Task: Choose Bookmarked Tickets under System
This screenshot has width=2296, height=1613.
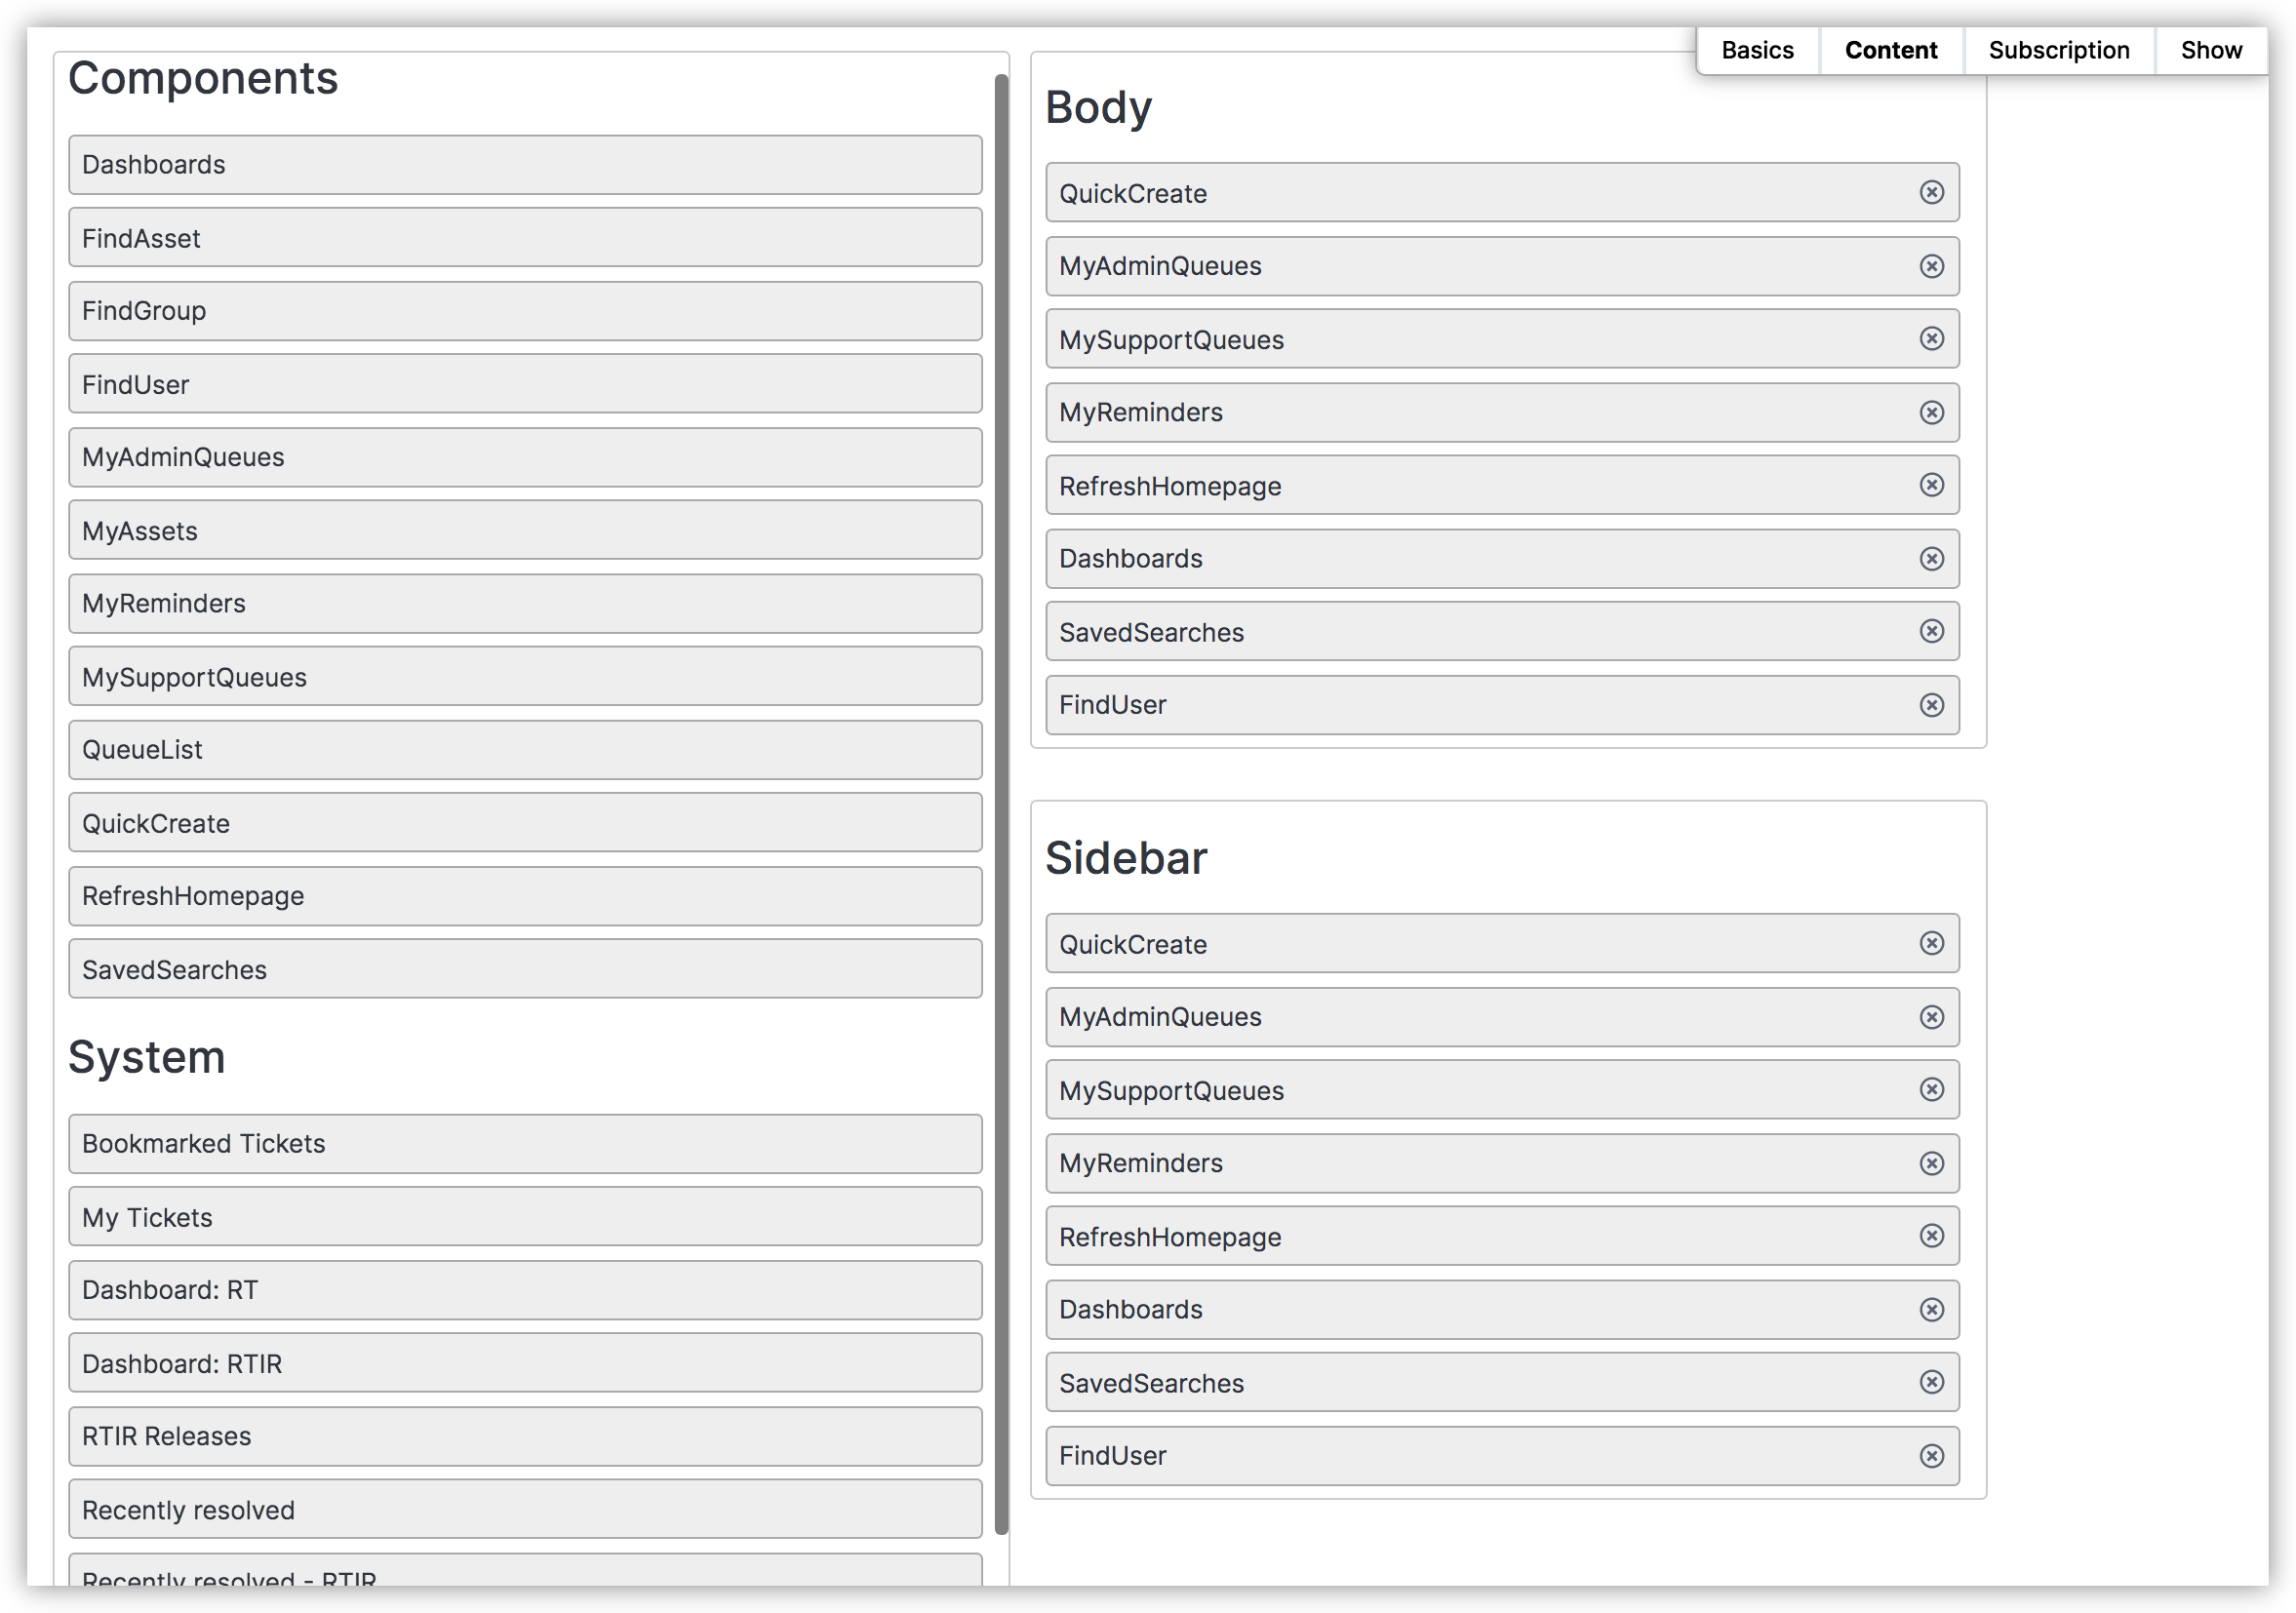Action: [x=524, y=1144]
